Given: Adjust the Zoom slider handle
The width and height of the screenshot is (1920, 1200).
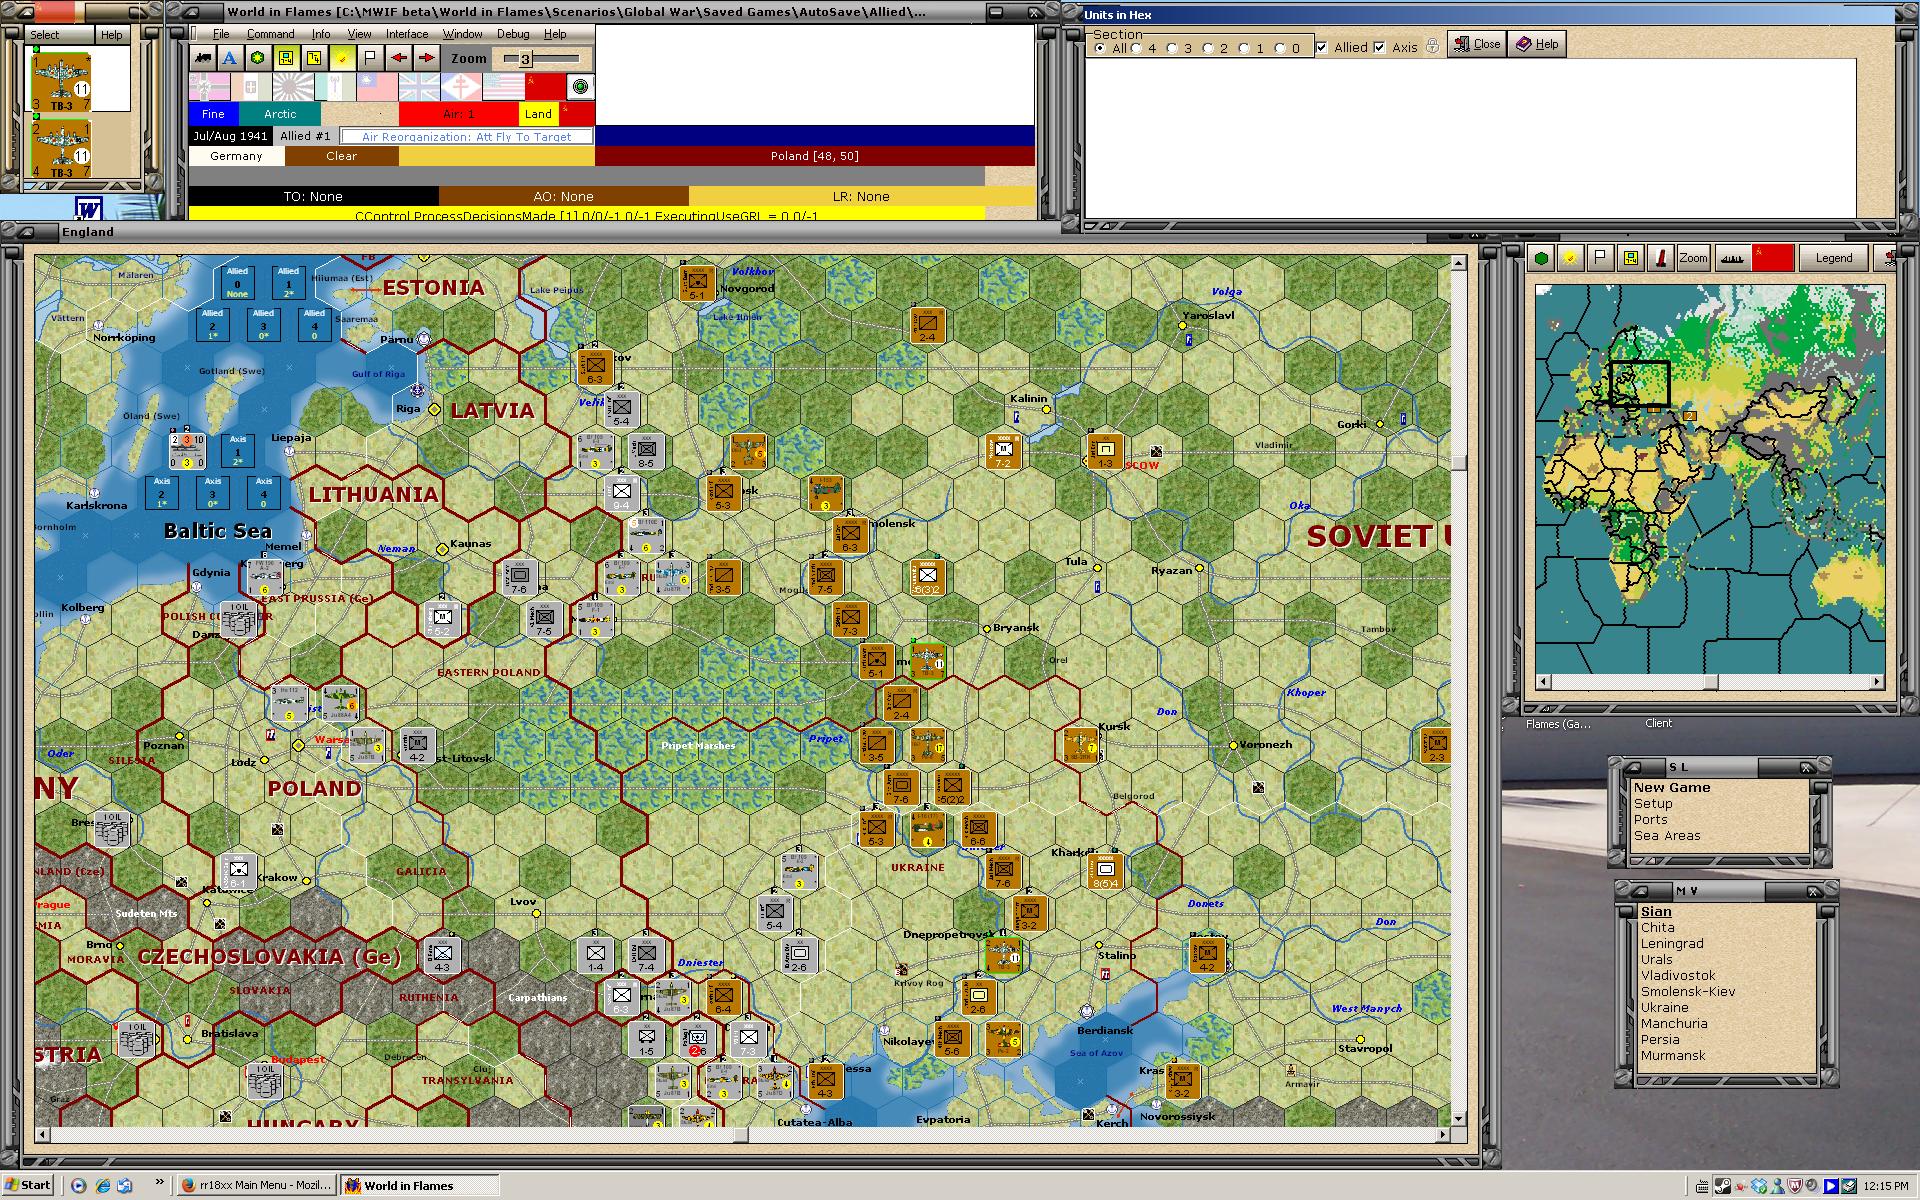Looking at the screenshot, I should tap(525, 59).
